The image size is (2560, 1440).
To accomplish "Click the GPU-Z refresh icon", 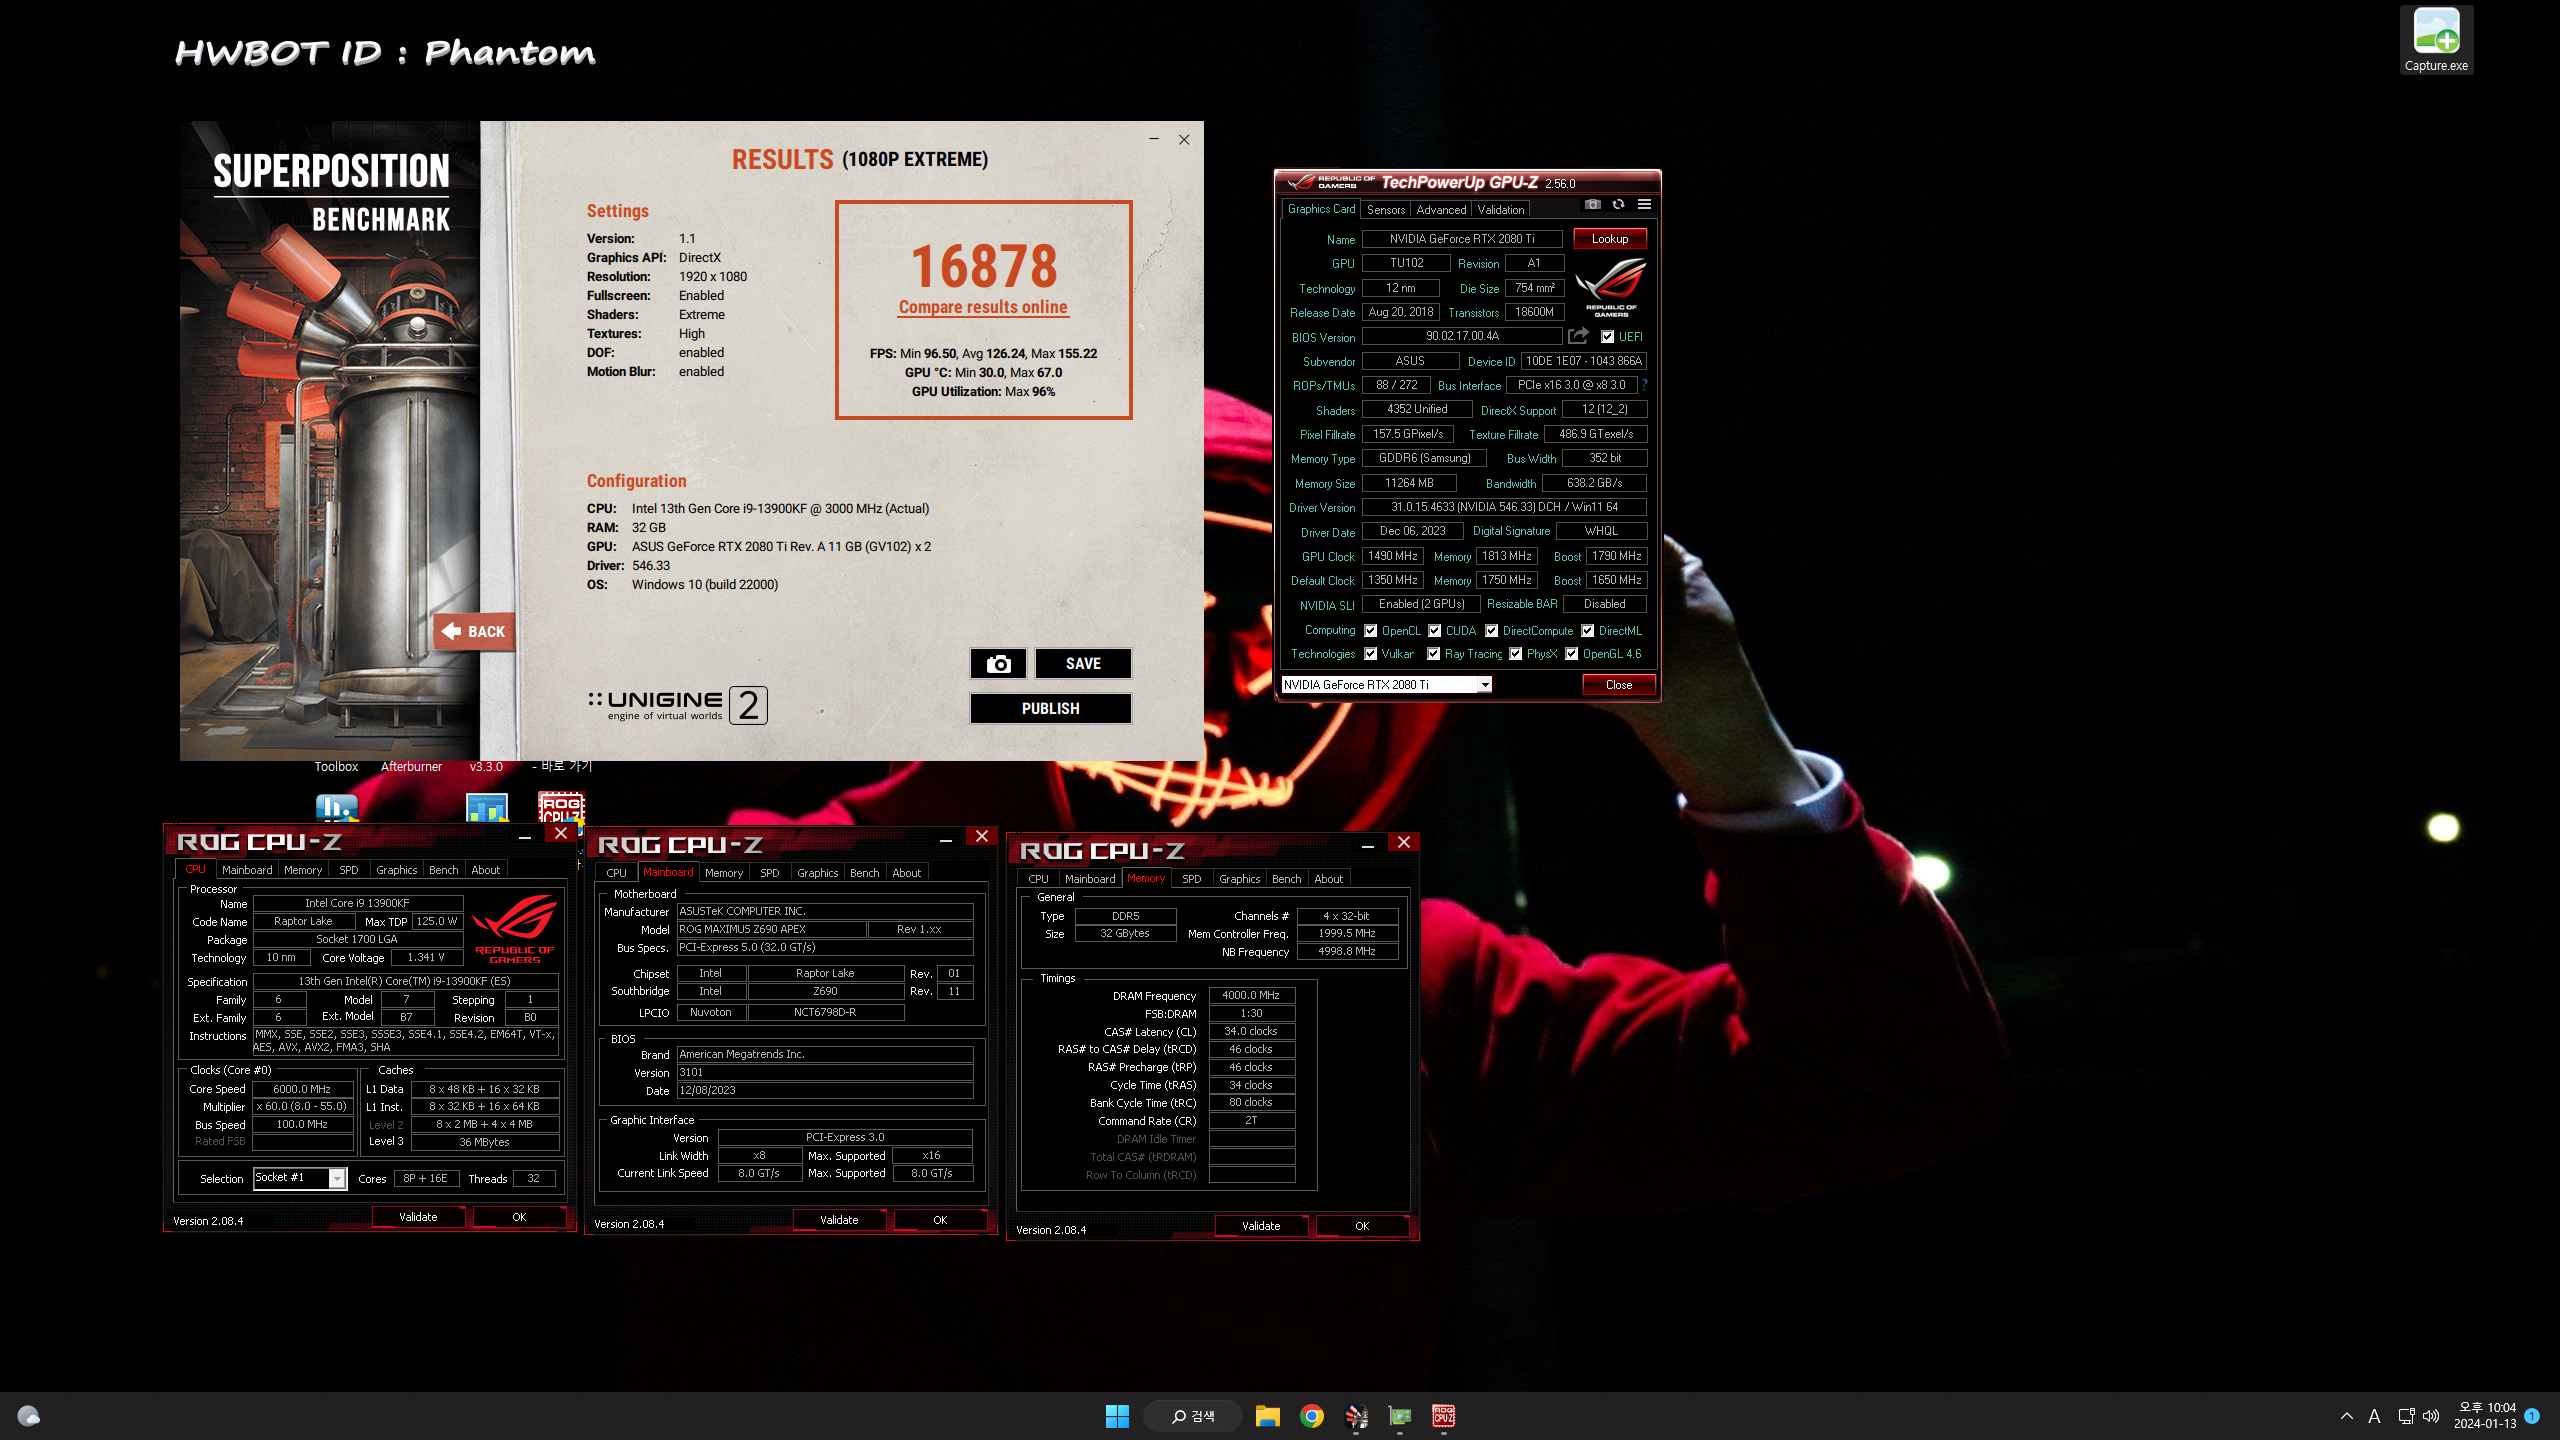I will 1618,205.
